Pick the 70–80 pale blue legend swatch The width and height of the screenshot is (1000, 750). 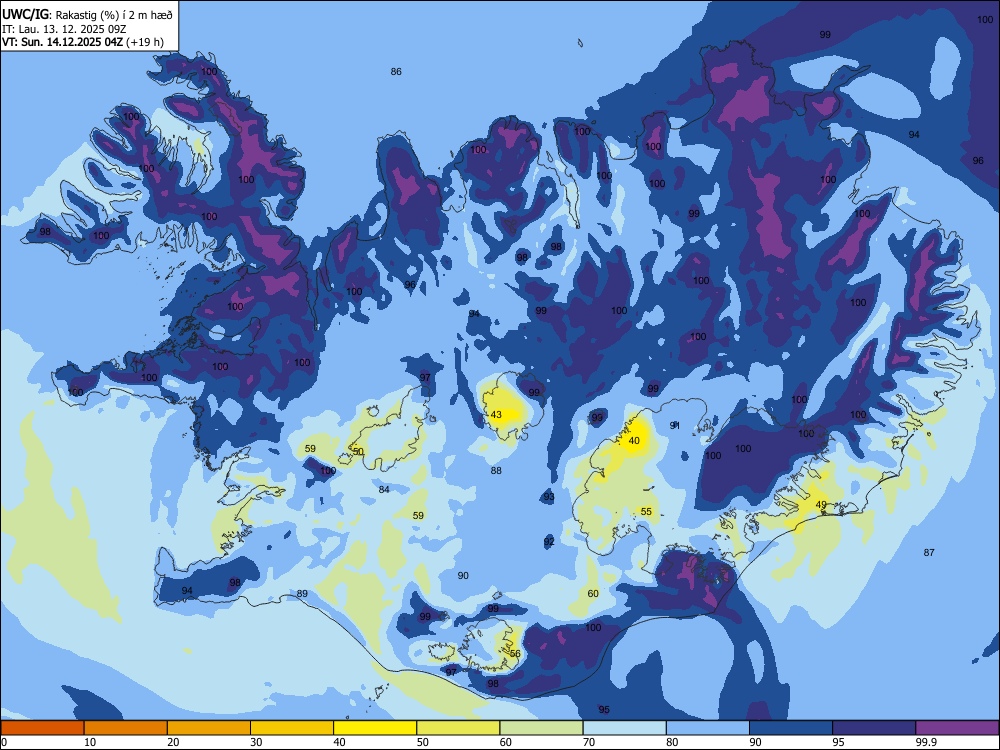pyautogui.click(x=624, y=728)
